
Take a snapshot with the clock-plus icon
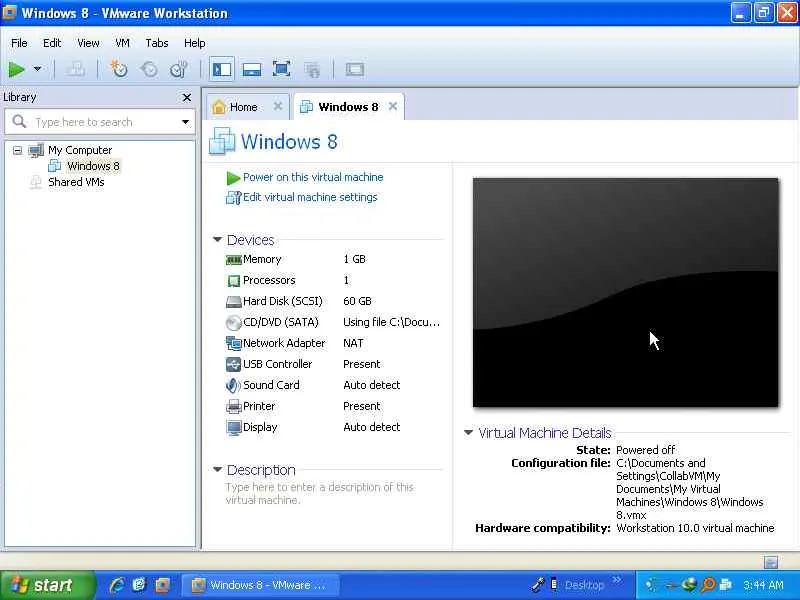click(119, 69)
